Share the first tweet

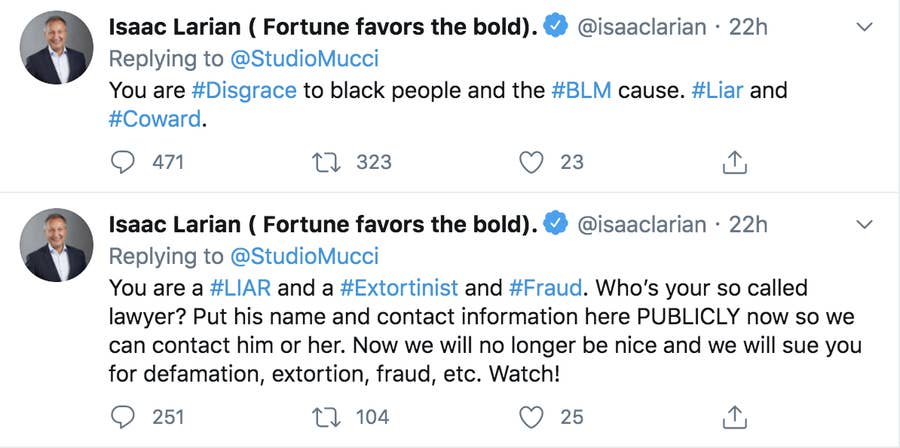tap(735, 161)
